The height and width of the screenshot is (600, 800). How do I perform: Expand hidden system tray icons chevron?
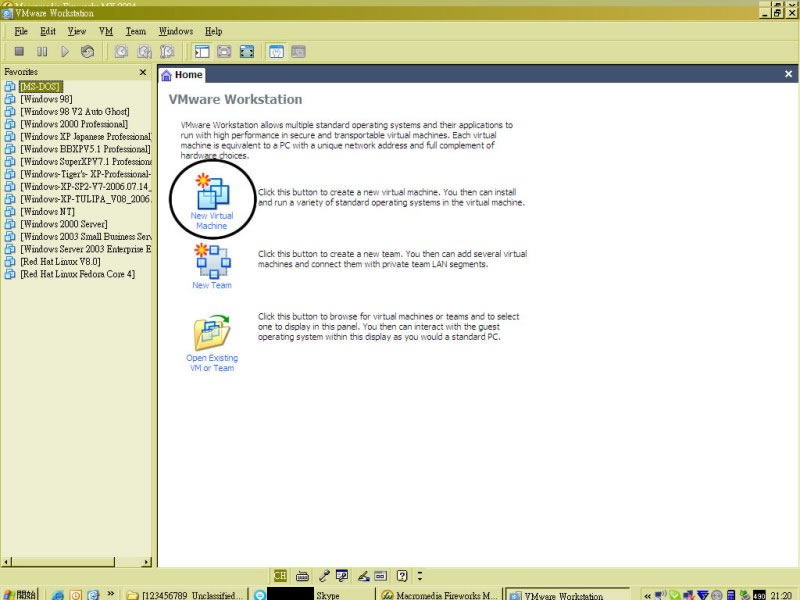(x=647, y=595)
